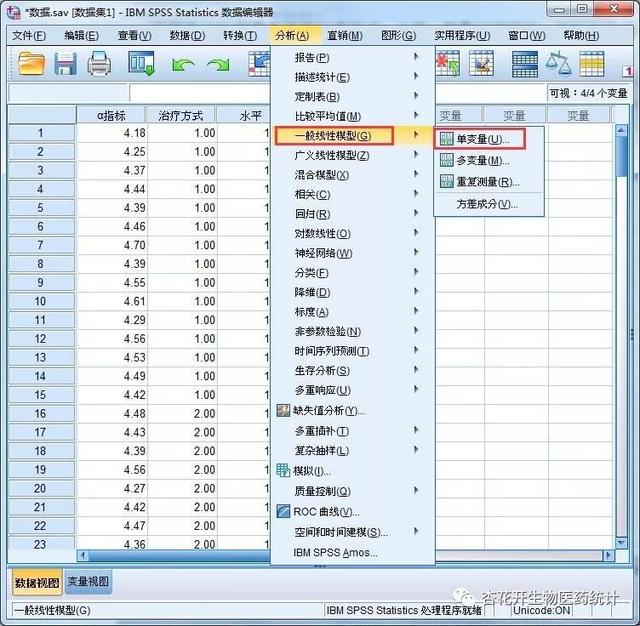This screenshot has height=626, width=640.
Task: Expand the 定制表(B) submenu
Action: (x=353, y=97)
